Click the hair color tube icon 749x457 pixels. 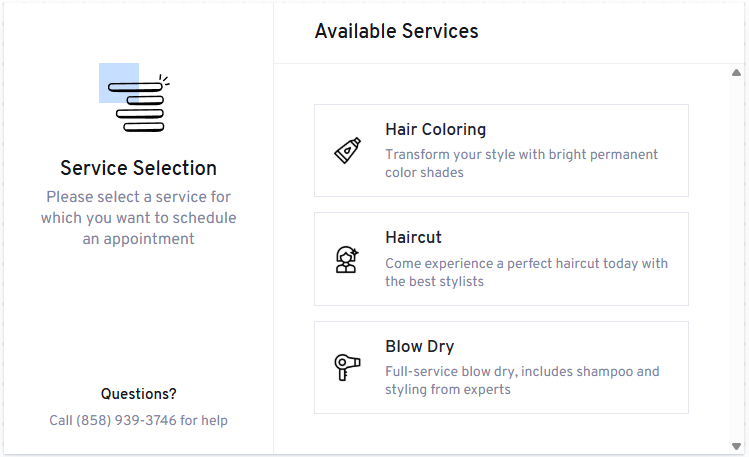(347, 150)
